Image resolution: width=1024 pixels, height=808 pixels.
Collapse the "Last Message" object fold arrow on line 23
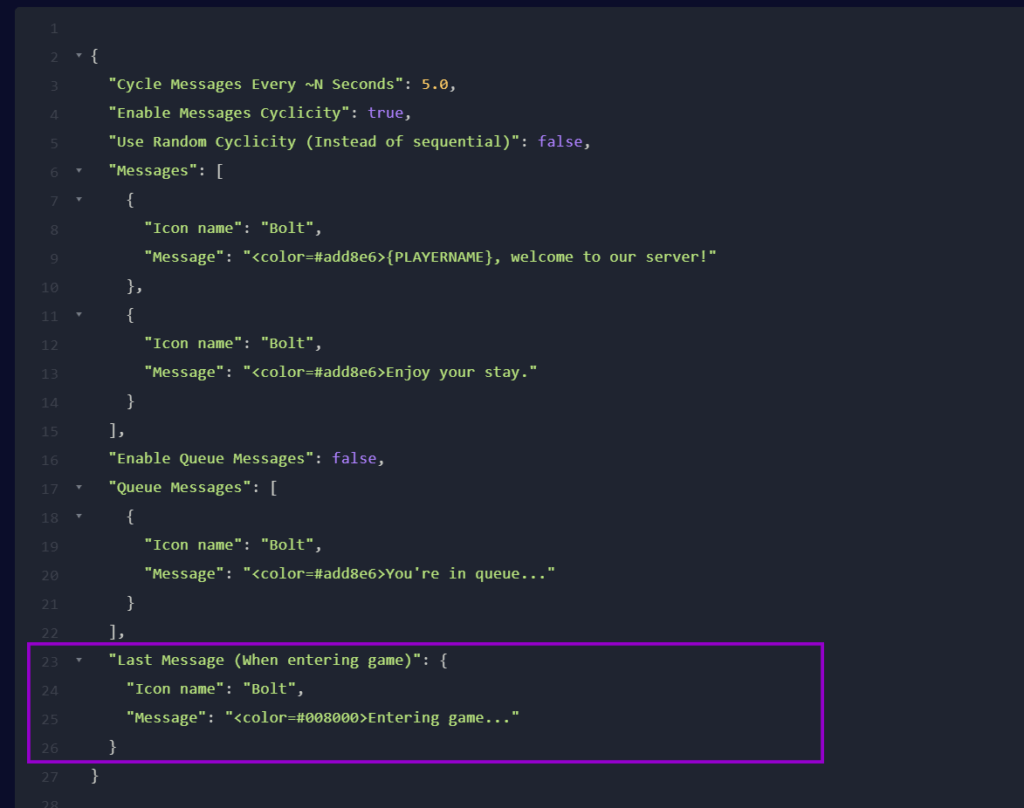click(x=78, y=660)
